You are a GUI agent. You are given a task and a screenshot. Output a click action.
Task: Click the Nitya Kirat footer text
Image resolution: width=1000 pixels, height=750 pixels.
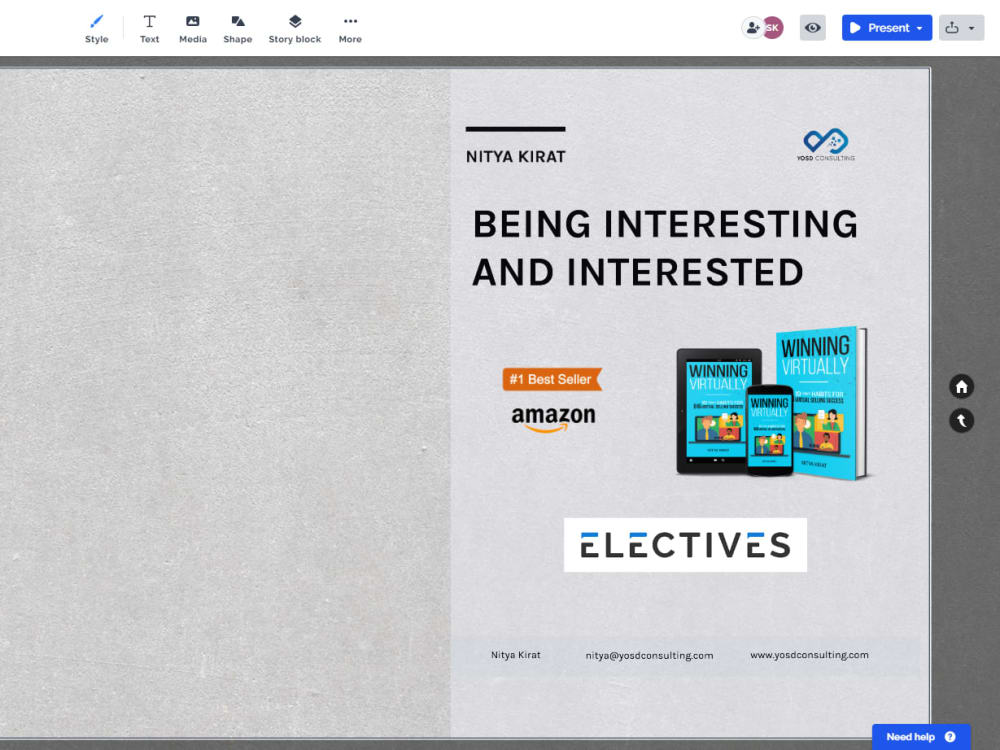515,655
